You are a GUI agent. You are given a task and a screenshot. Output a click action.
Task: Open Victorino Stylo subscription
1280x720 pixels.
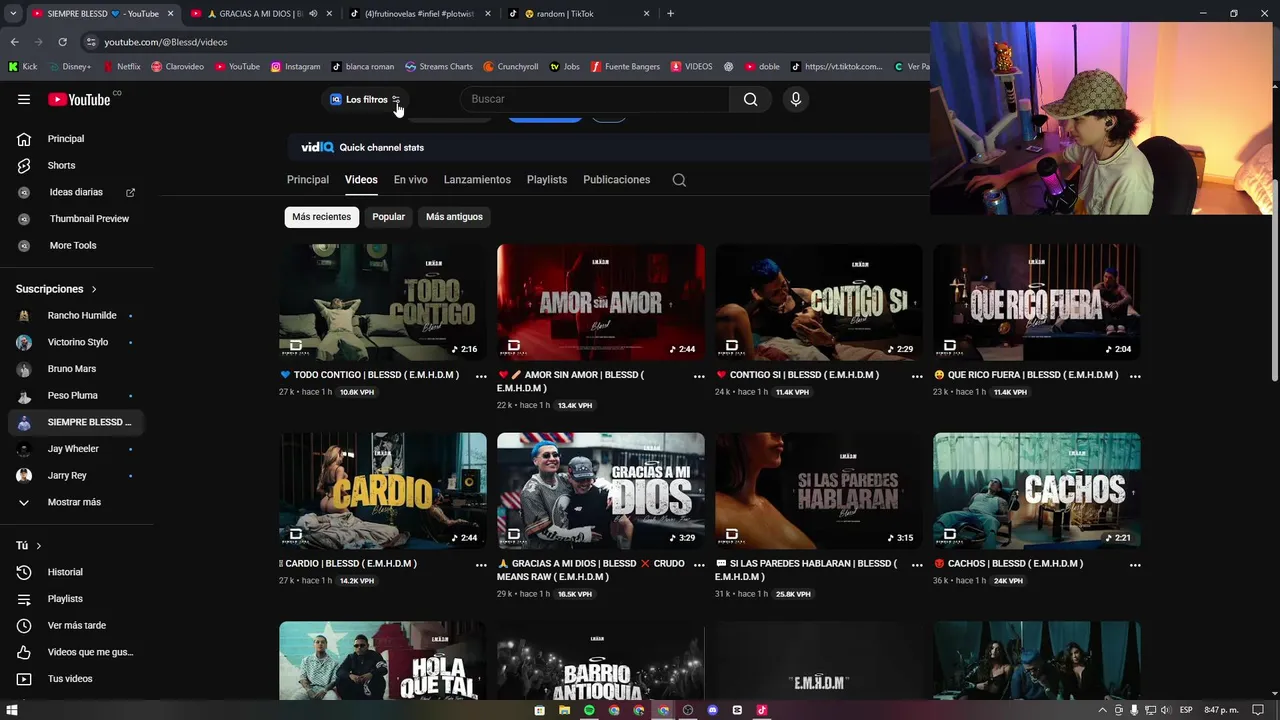pos(76,342)
